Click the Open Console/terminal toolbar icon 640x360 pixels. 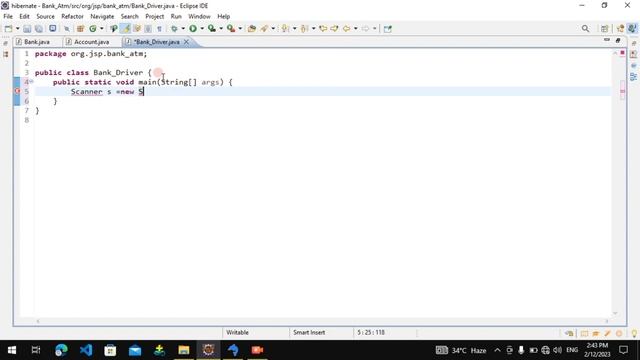pos(53,29)
